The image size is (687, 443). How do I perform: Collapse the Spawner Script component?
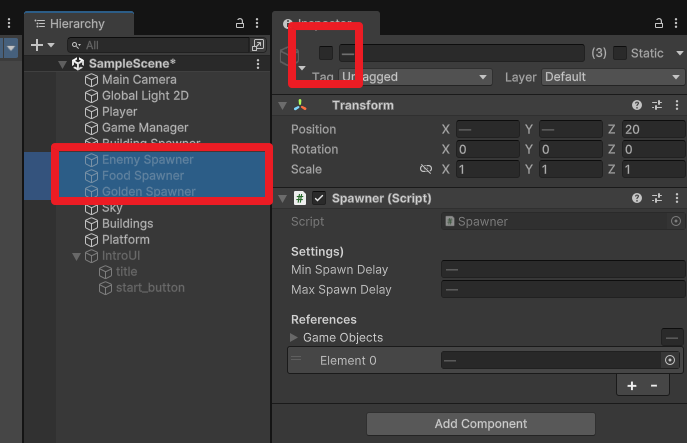[283, 199]
